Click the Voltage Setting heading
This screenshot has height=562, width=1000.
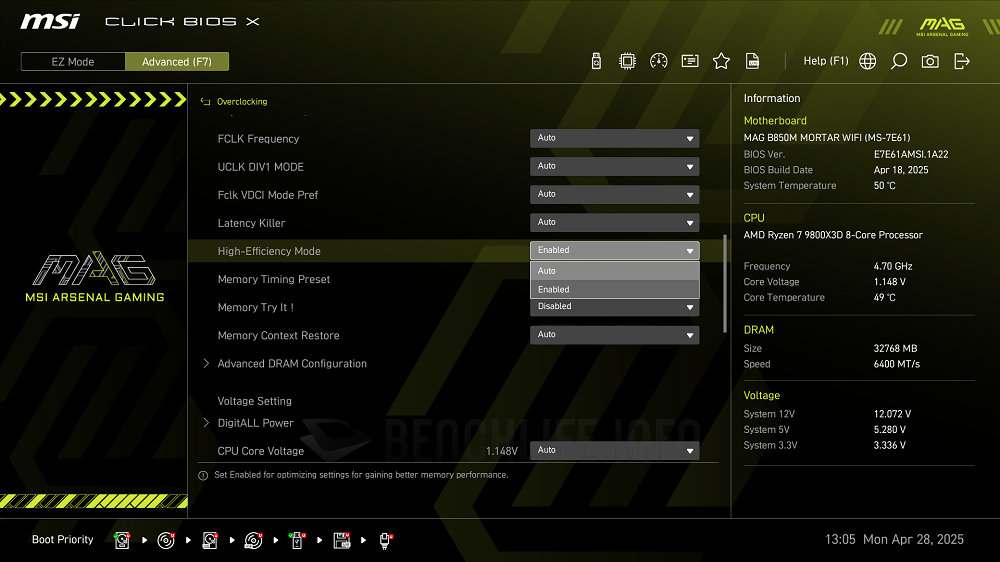coord(254,401)
